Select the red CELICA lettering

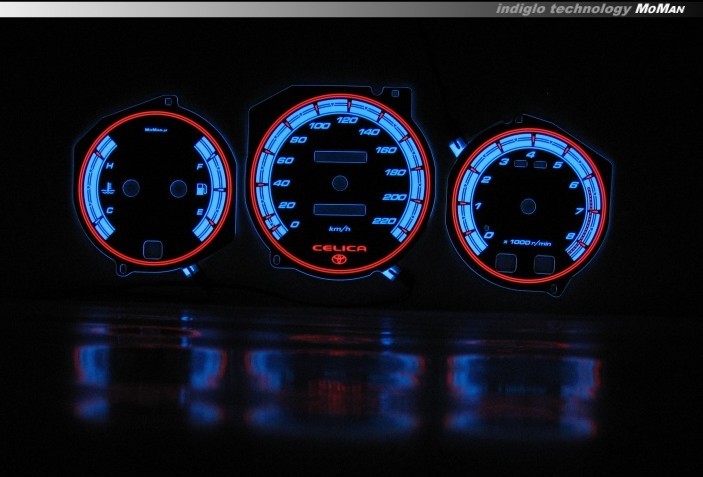tap(339, 248)
